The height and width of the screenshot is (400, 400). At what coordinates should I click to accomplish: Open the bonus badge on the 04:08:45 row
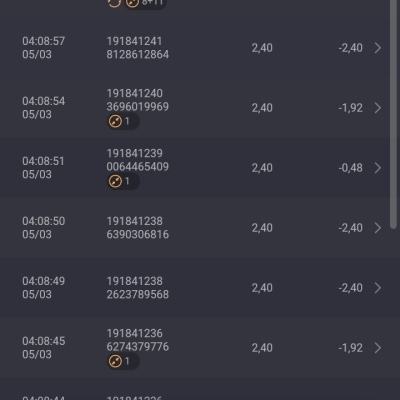(x=123, y=361)
